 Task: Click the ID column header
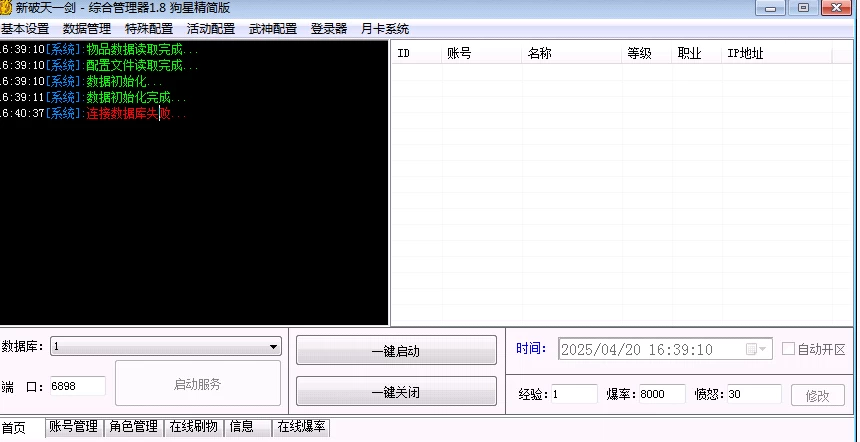pos(416,54)
